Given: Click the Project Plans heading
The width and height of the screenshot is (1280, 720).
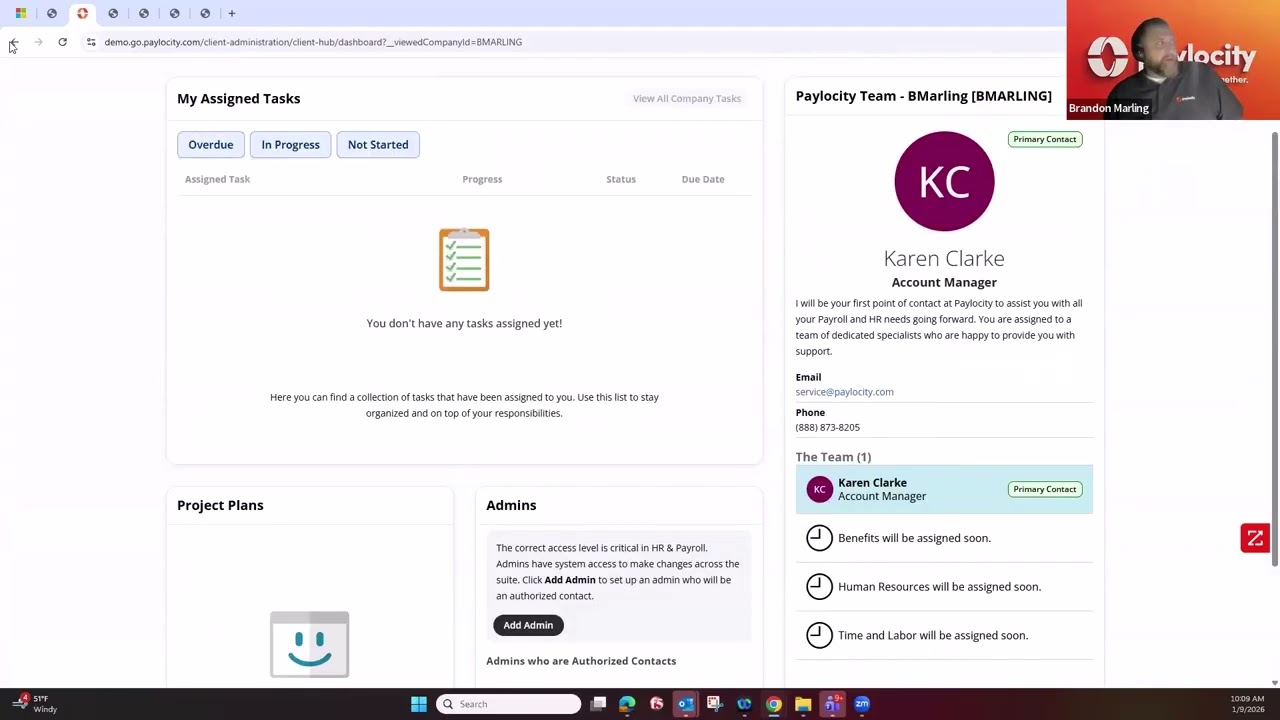Looking at the screenshot, I should click(x=220, y=505).
